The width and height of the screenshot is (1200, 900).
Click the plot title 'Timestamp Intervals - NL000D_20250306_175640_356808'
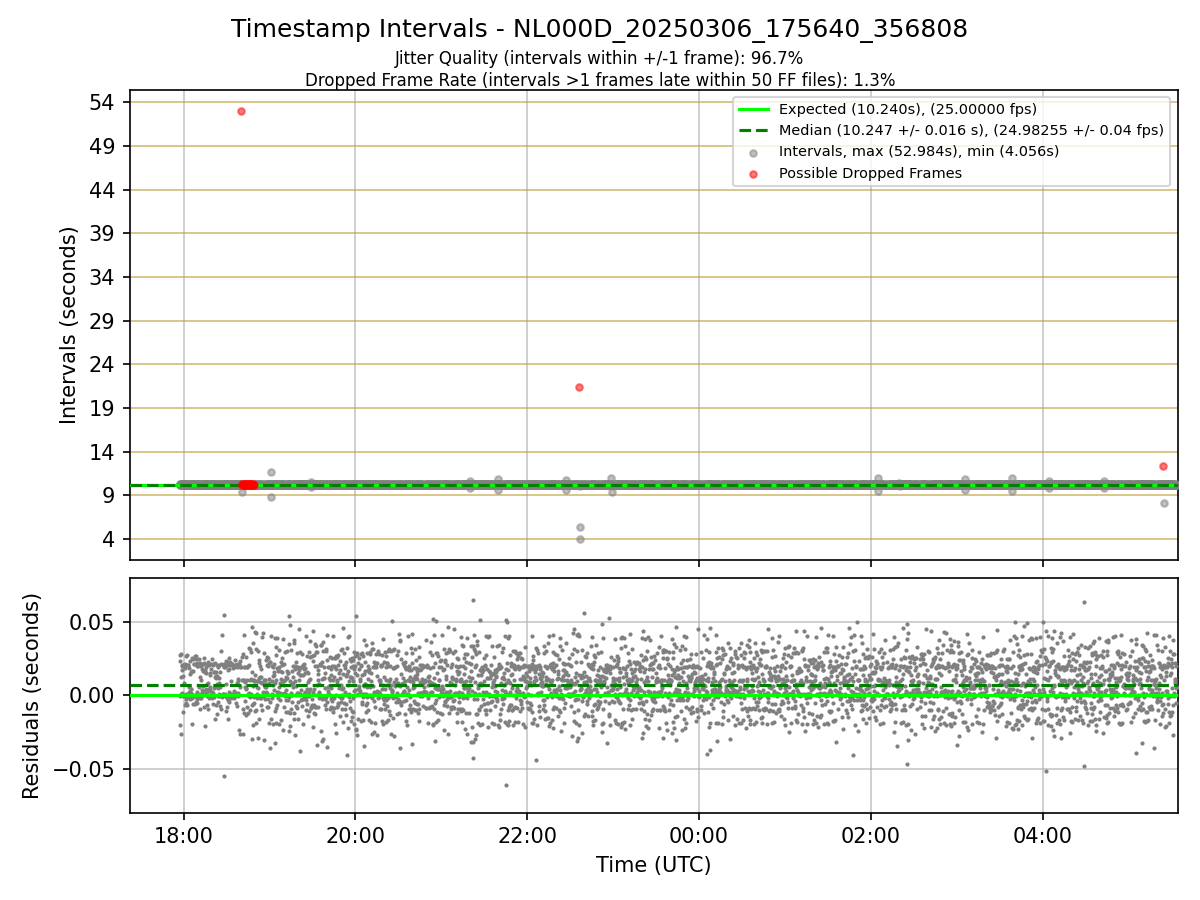click(x=599, y=29)
